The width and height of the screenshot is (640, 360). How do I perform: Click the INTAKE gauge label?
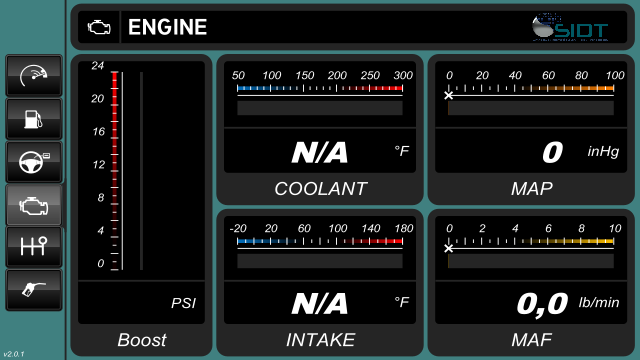(x=320, y=340)
